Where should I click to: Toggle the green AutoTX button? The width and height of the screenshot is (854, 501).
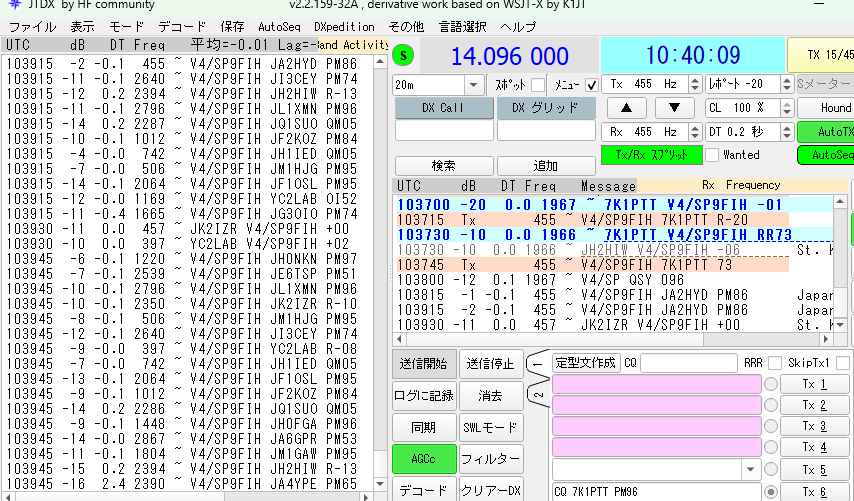click(x=826, y=132)
